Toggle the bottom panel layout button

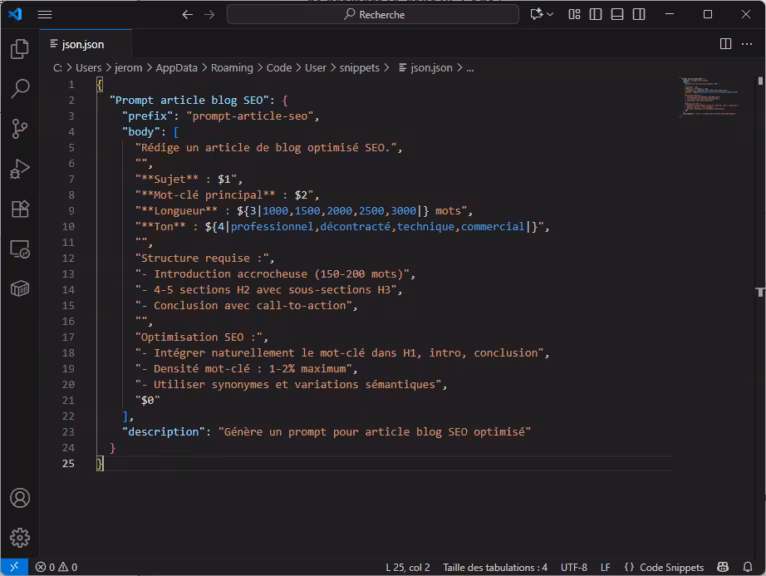[615, 14]
